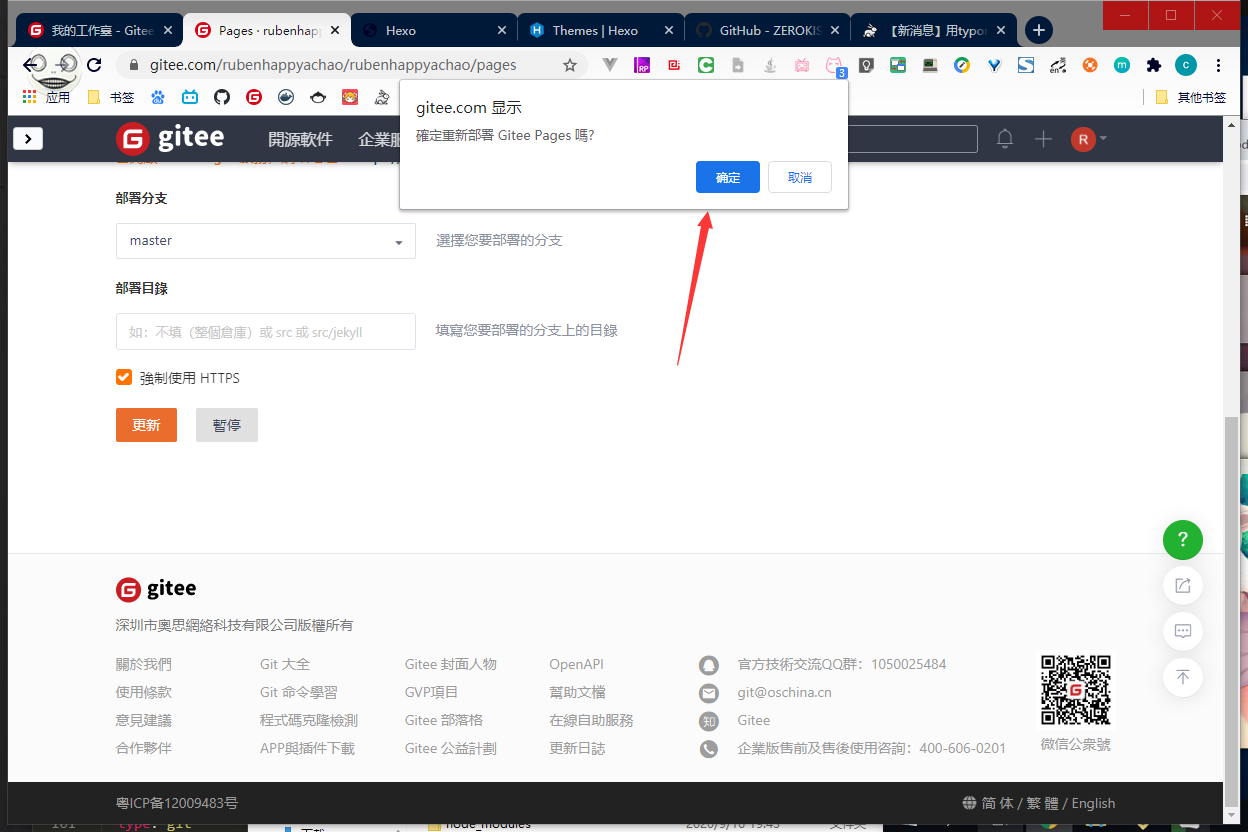Confirm redeploy with 确定 button
This screenshot has height=832, width=1248.
[x=727, y=177]
